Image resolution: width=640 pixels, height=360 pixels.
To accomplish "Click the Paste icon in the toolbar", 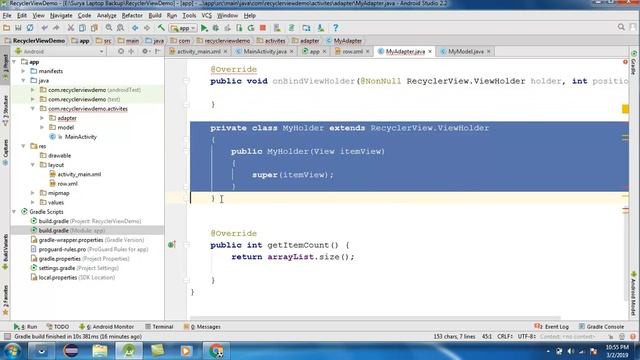I will pos(94,28).
